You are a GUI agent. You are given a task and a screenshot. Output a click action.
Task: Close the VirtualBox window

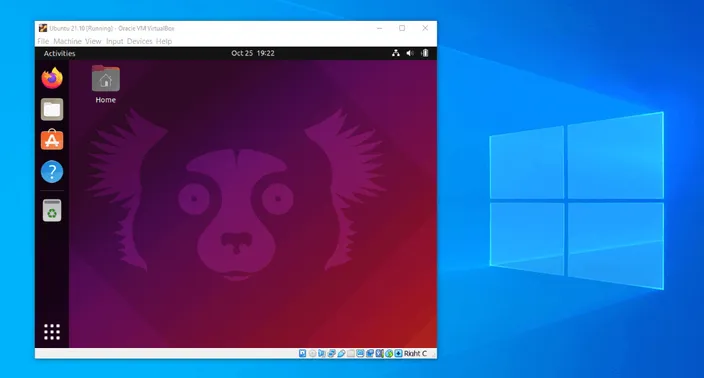pos(425,28)
